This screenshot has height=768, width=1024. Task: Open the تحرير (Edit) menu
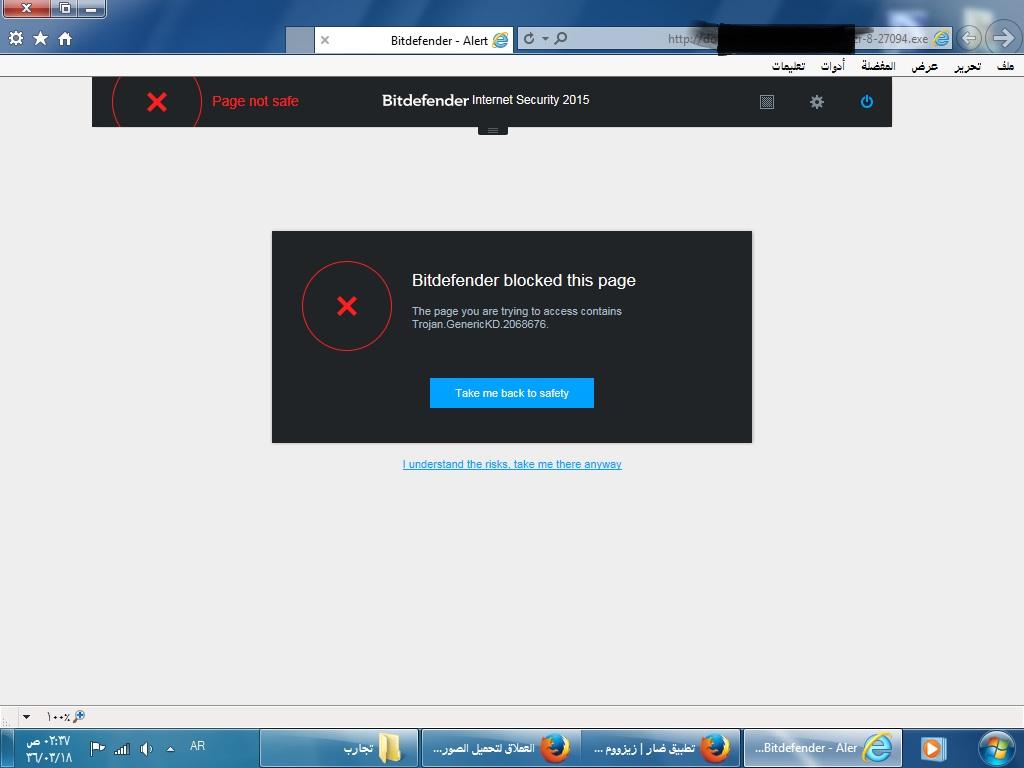point(967,66)
